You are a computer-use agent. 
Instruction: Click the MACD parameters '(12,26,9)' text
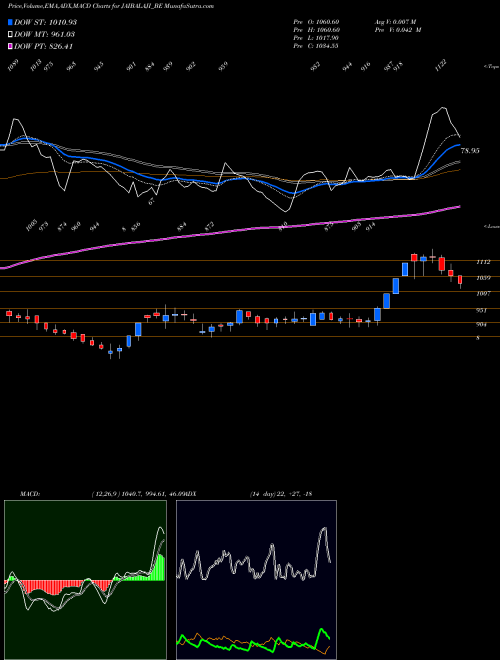click(106, 494)
